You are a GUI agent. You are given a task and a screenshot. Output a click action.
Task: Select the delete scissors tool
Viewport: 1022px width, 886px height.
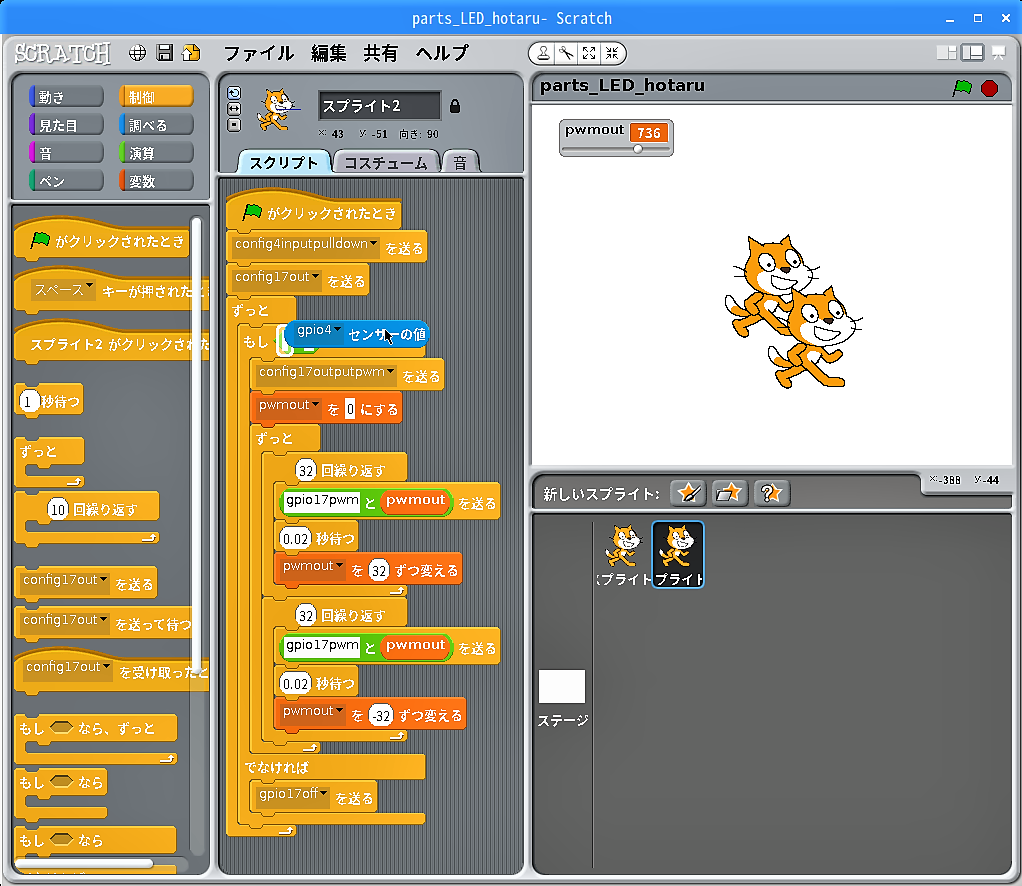tap(566, 53)
